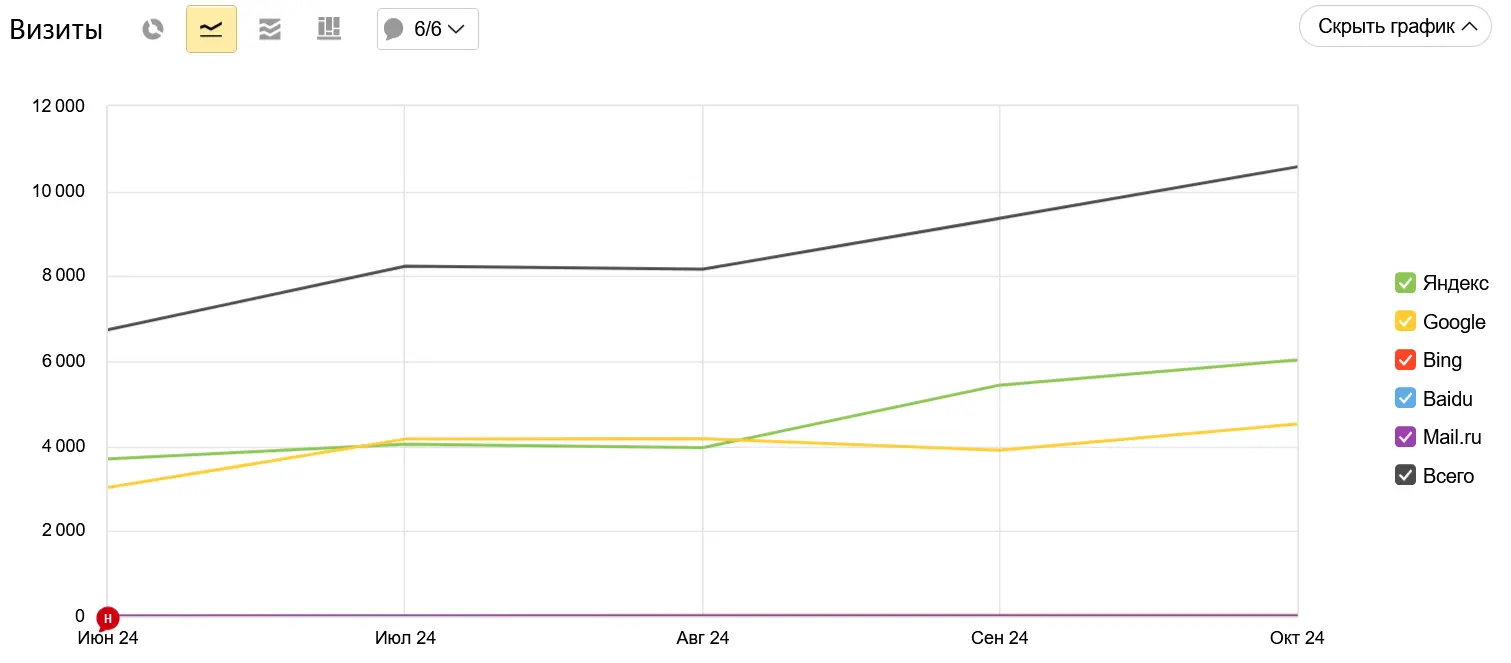The height and width of the screenshot is (663, 1511).
Task: Hide the Всего total series
Action: (x=1405, y=476)
